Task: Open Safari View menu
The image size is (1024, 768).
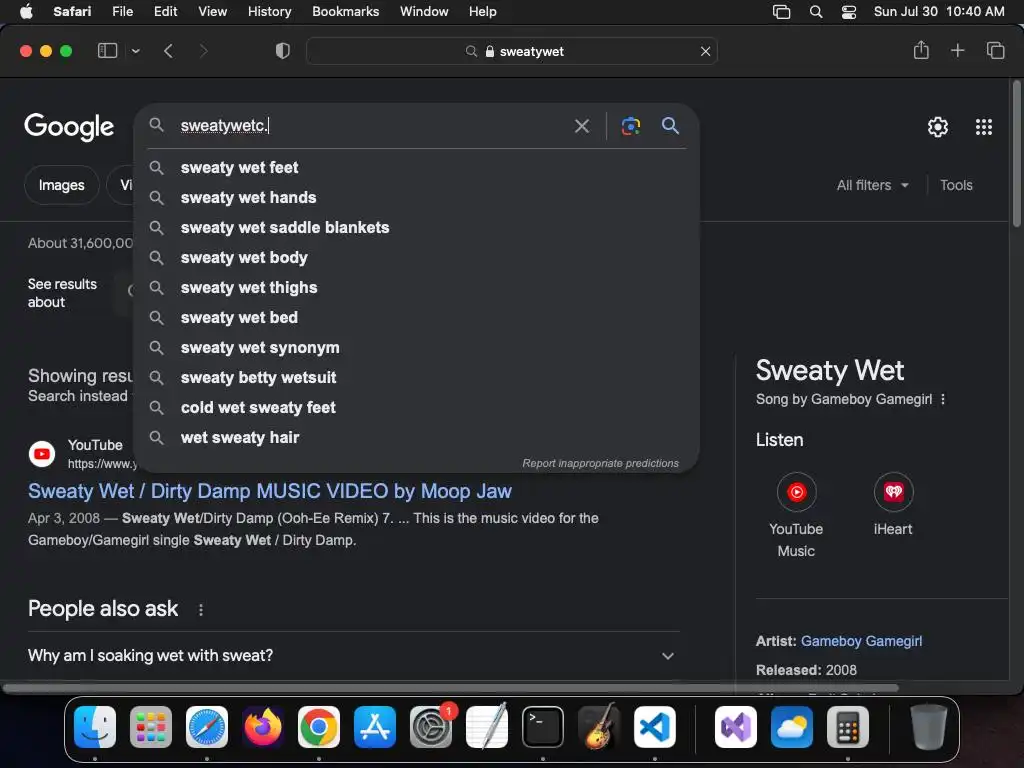Action: (x=212, y=12)
